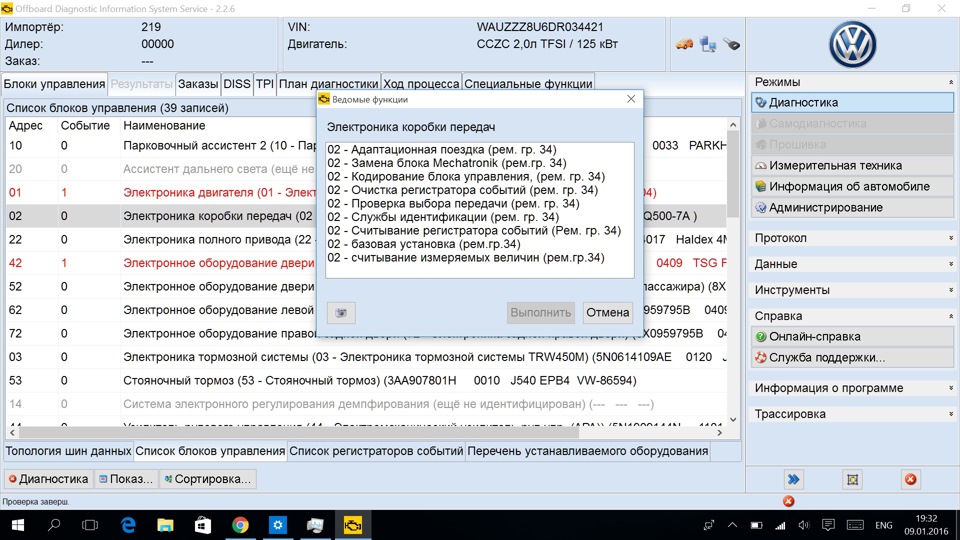960x540 pixels.
Task: Click the diagnostic cable icon in header
Action: coord(731,44)
